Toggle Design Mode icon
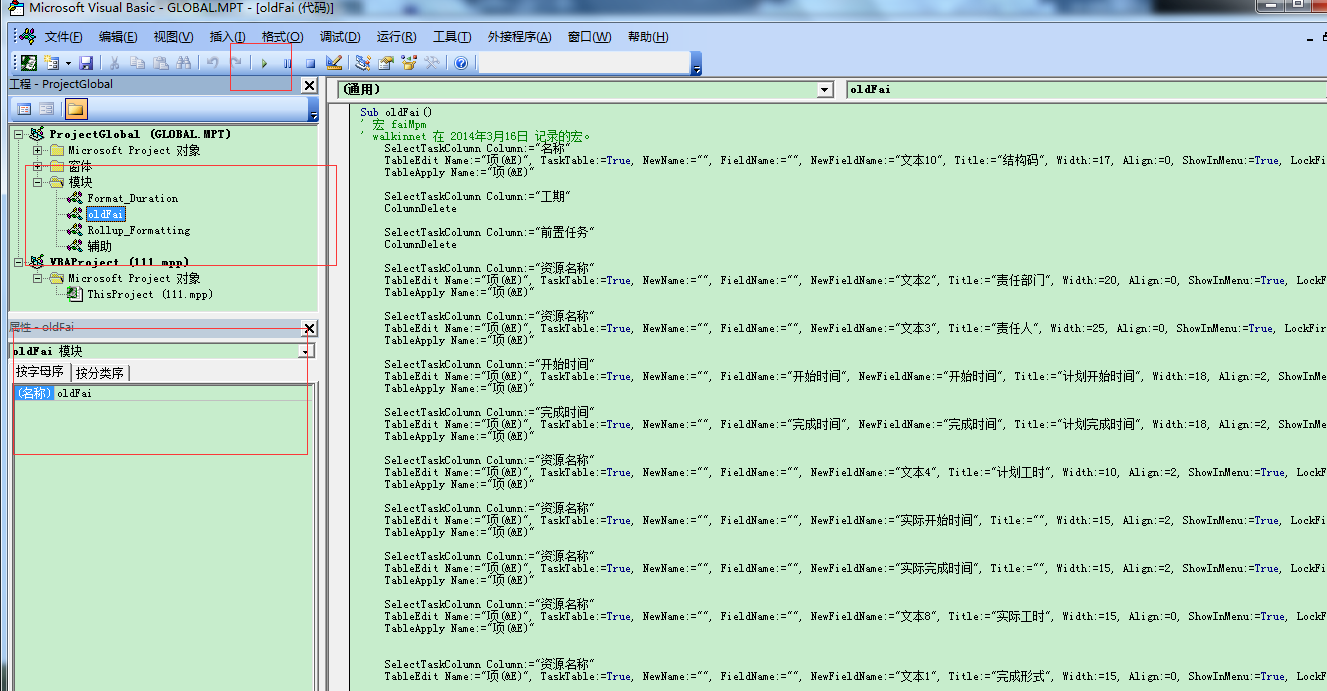Image resolution: width=1327 pixels, height=691 pixels. click(334, 63)
